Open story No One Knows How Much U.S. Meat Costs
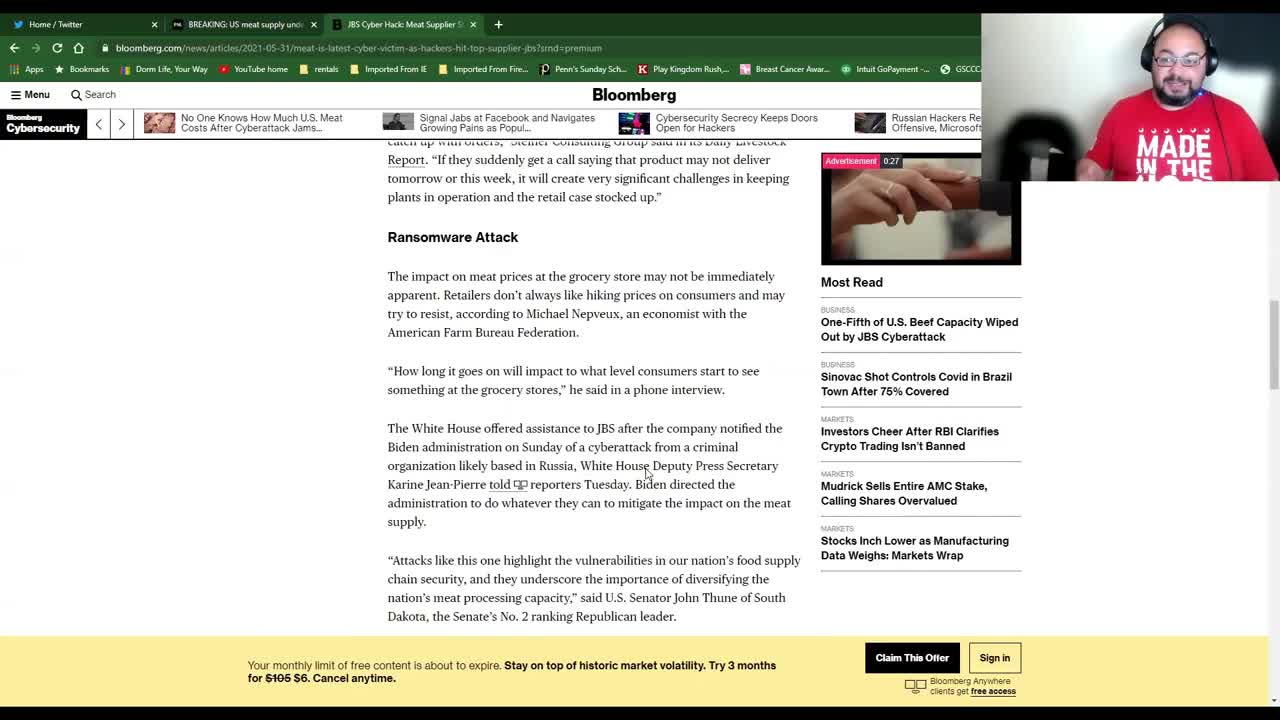 tap(262, 123)
